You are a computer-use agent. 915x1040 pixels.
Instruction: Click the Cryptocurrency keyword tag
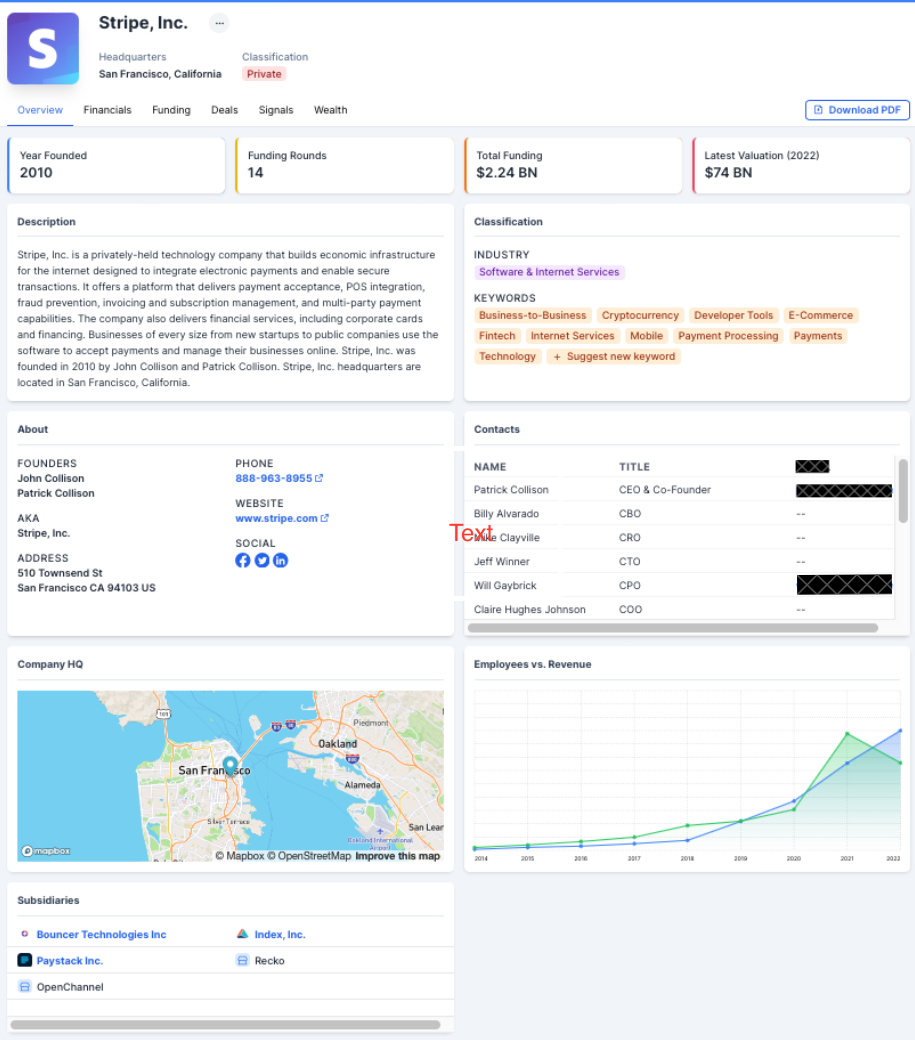tap(640, 316)
